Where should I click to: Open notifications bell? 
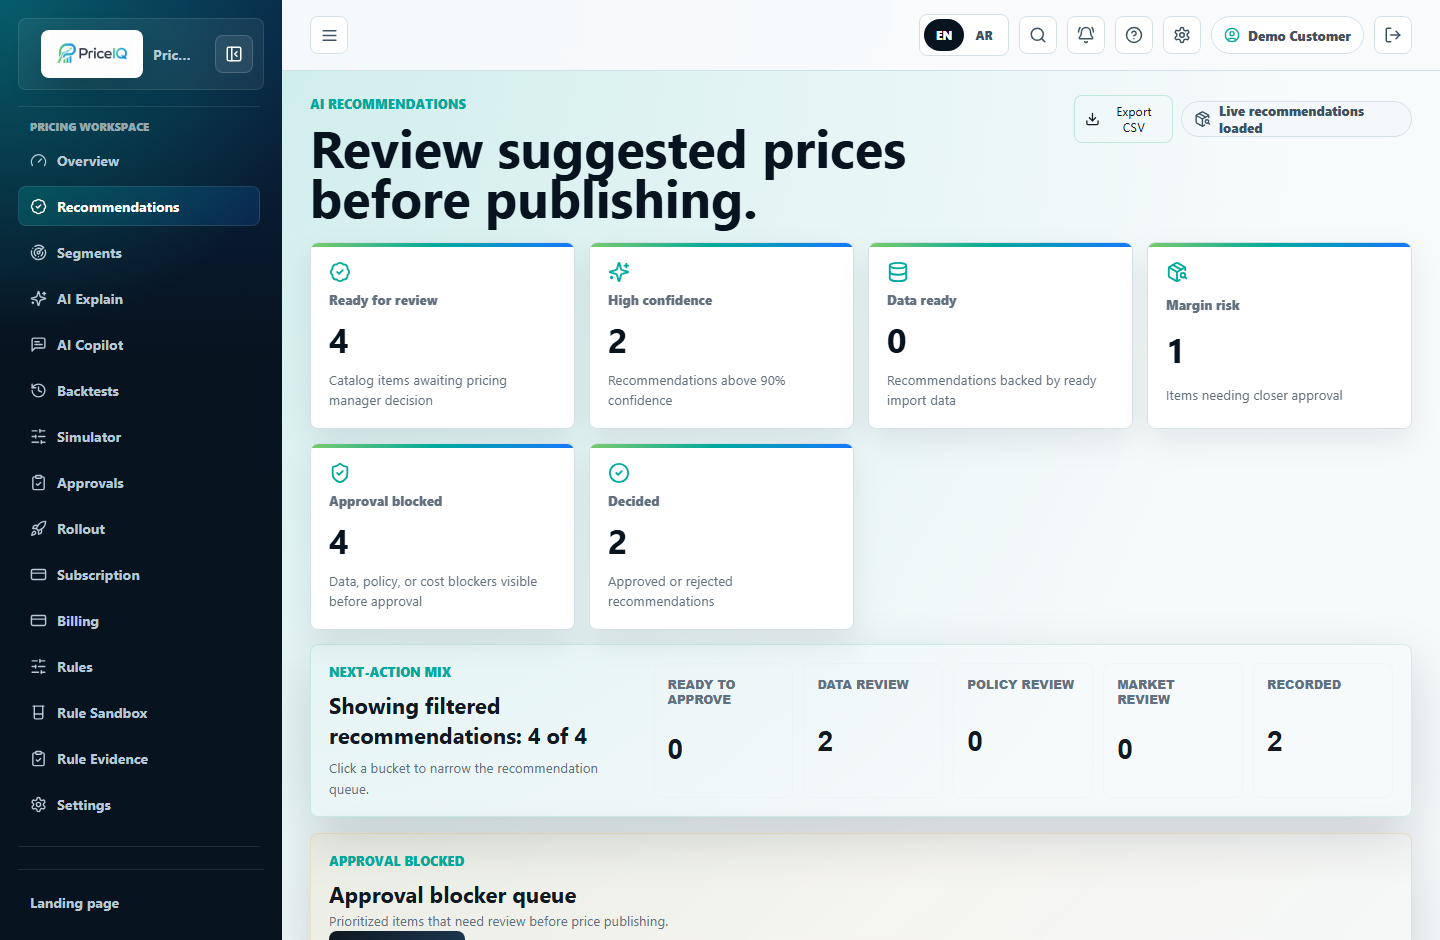(1086, 35)
